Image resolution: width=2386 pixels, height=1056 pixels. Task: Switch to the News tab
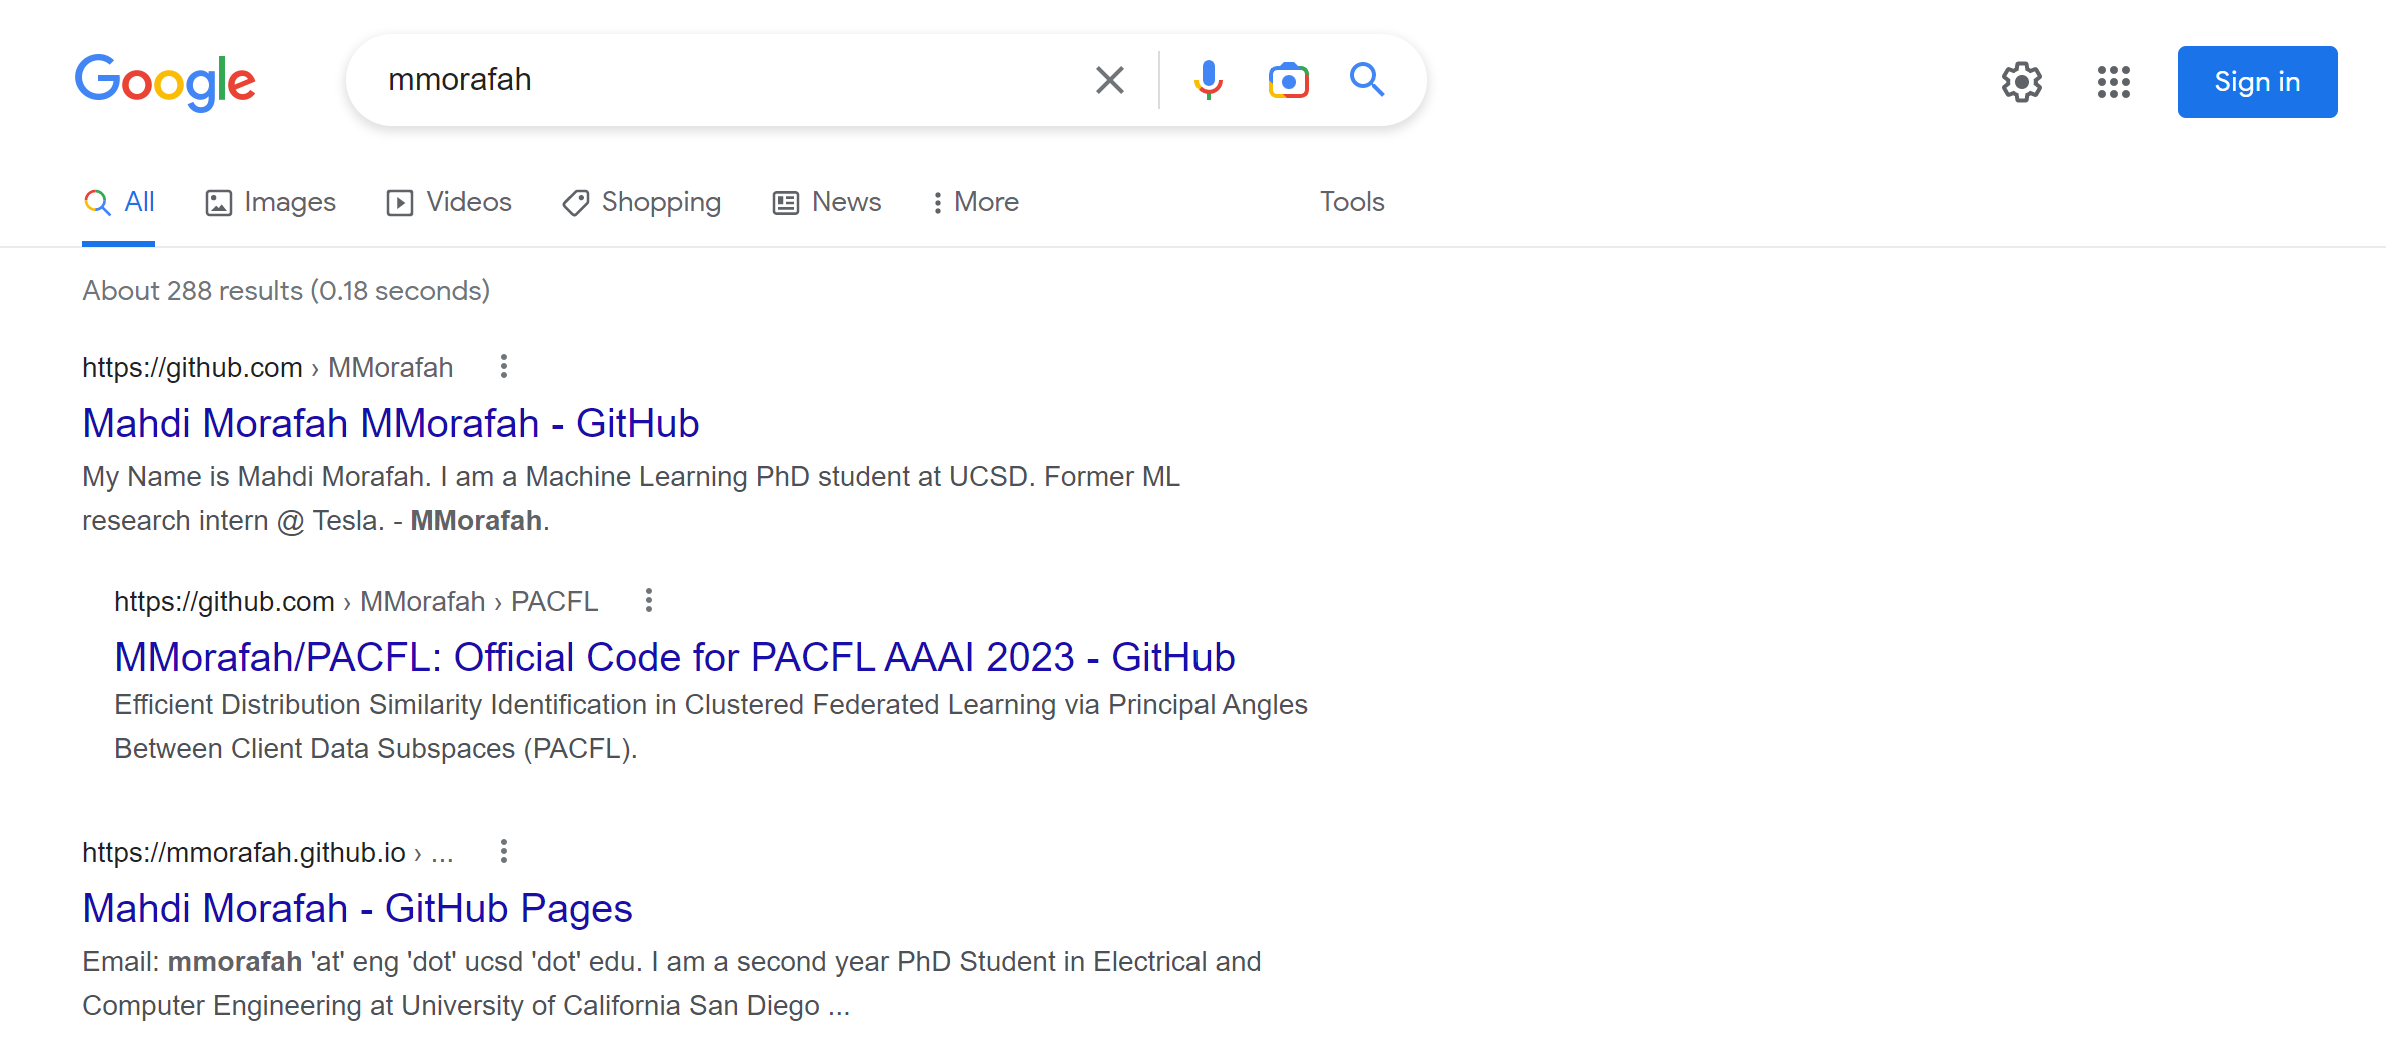[x=827, y=202]
